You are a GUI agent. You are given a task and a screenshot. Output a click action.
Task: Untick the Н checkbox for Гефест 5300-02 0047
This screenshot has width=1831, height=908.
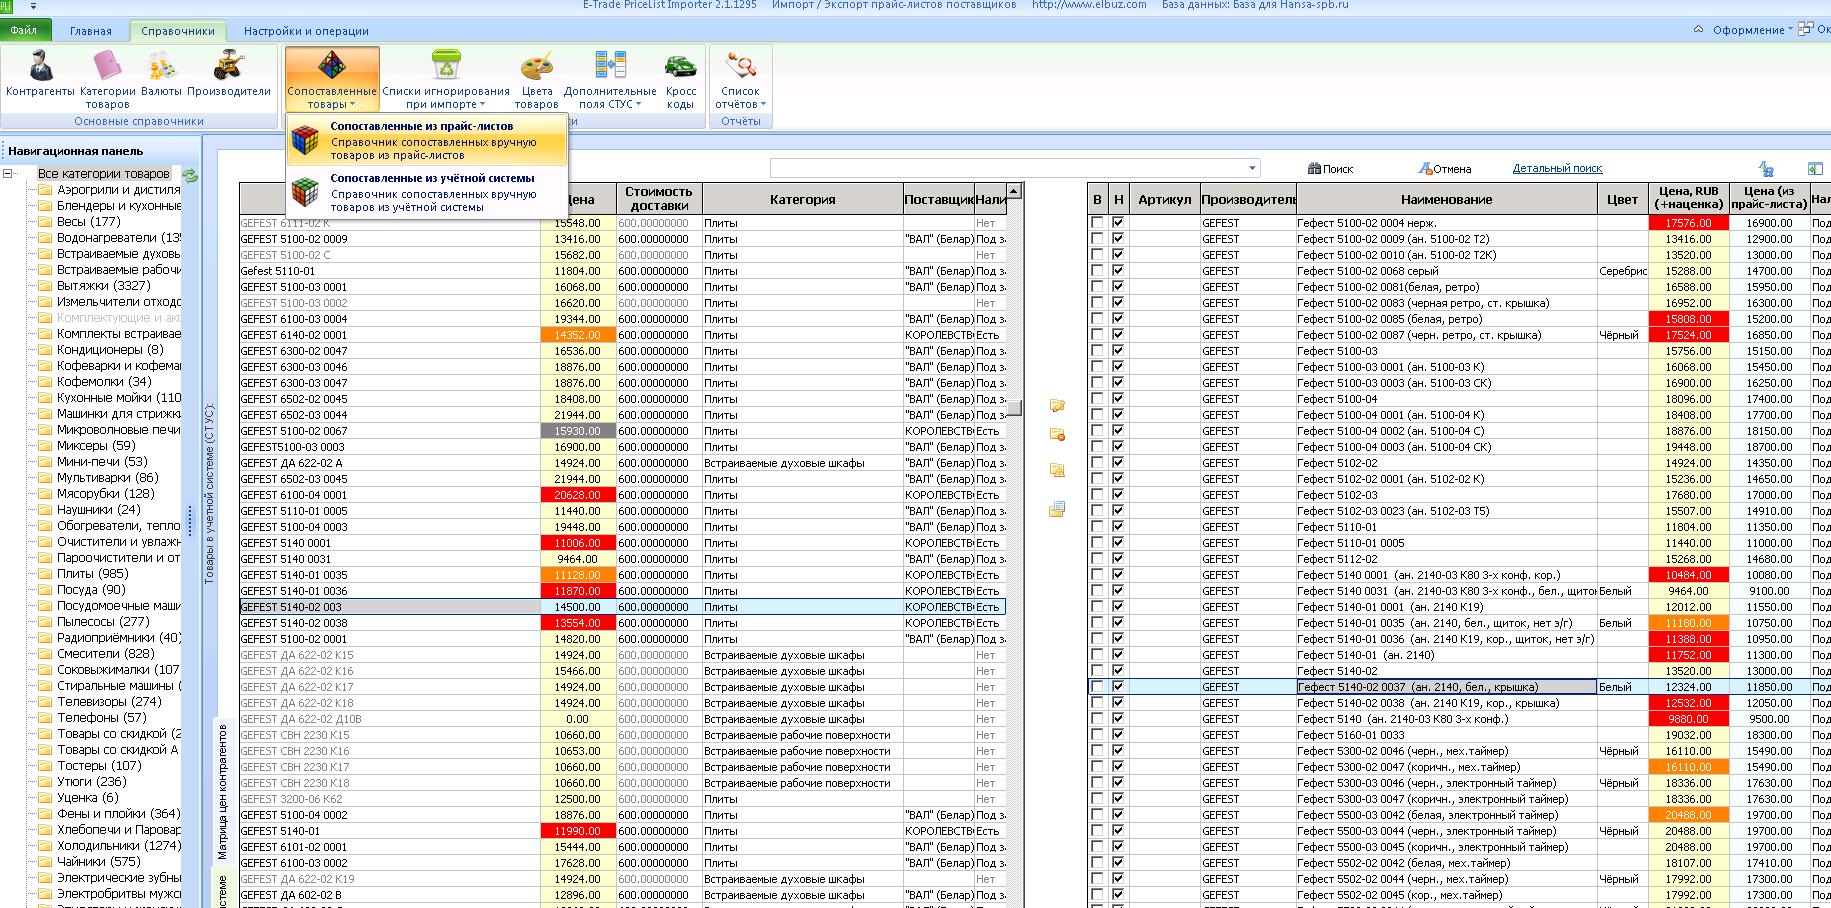[x=1118, y=767]
